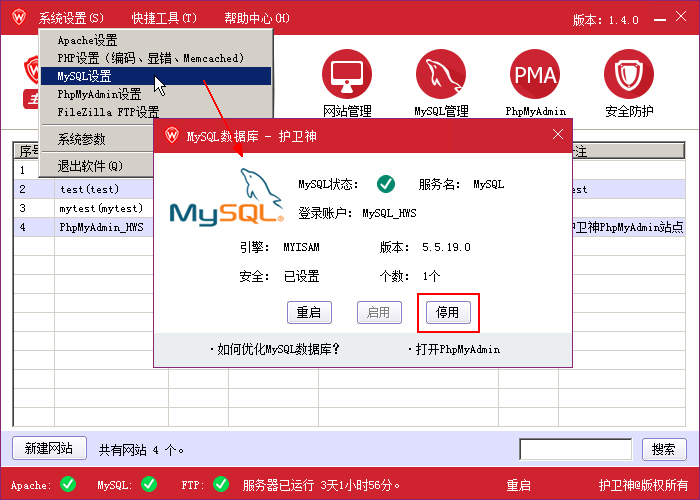700x500 pixels.
Task: Click the 启用 button in MySQL dialog
Action: (379, 312)
